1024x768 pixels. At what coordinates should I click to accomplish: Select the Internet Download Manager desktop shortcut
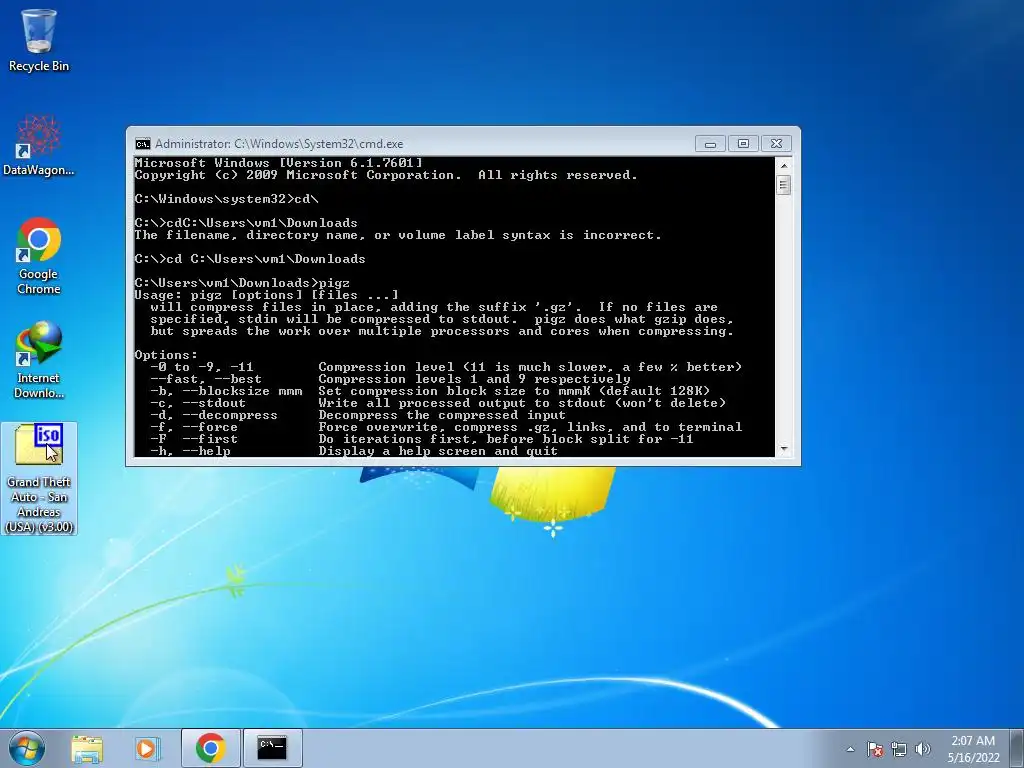39,359
